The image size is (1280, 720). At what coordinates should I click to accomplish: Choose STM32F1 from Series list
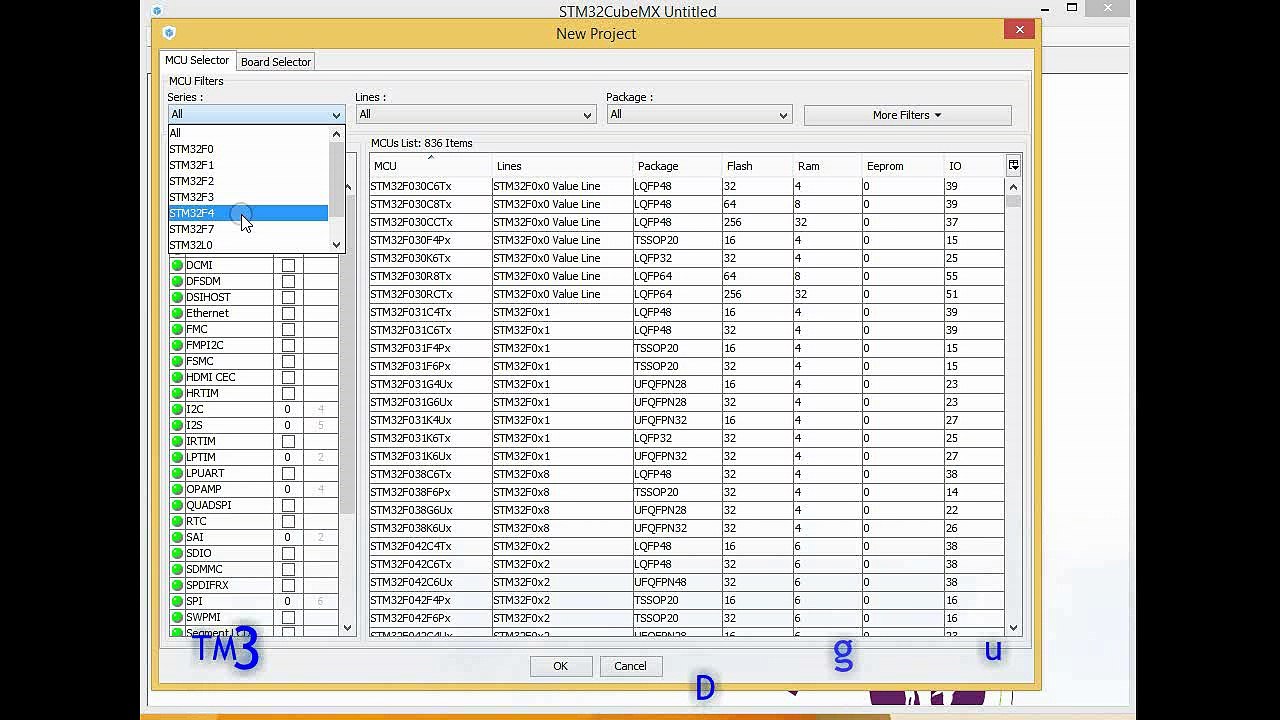point(247,165)
